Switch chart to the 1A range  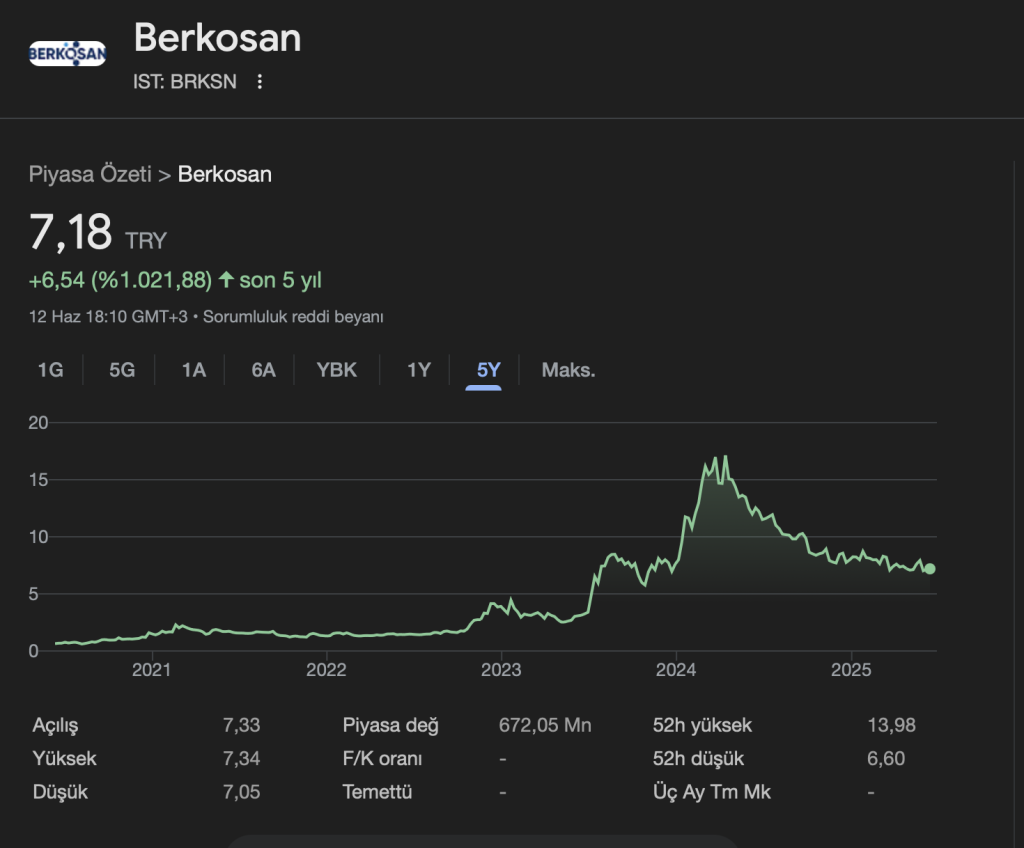pos(194,370)
